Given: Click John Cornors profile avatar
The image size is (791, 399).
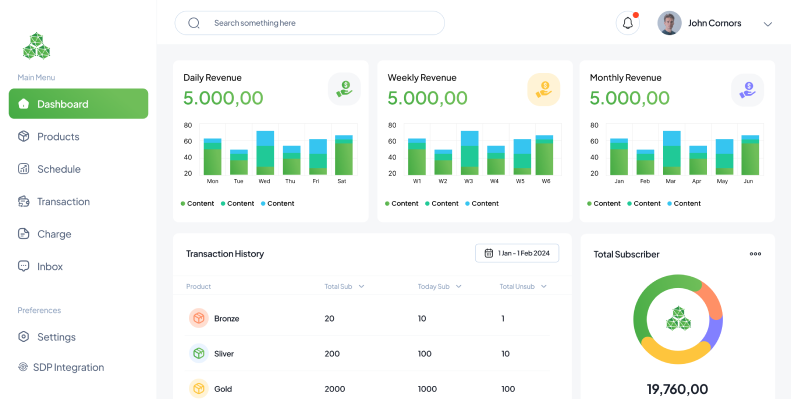Looking at the screenshot, I should point(669,23).
